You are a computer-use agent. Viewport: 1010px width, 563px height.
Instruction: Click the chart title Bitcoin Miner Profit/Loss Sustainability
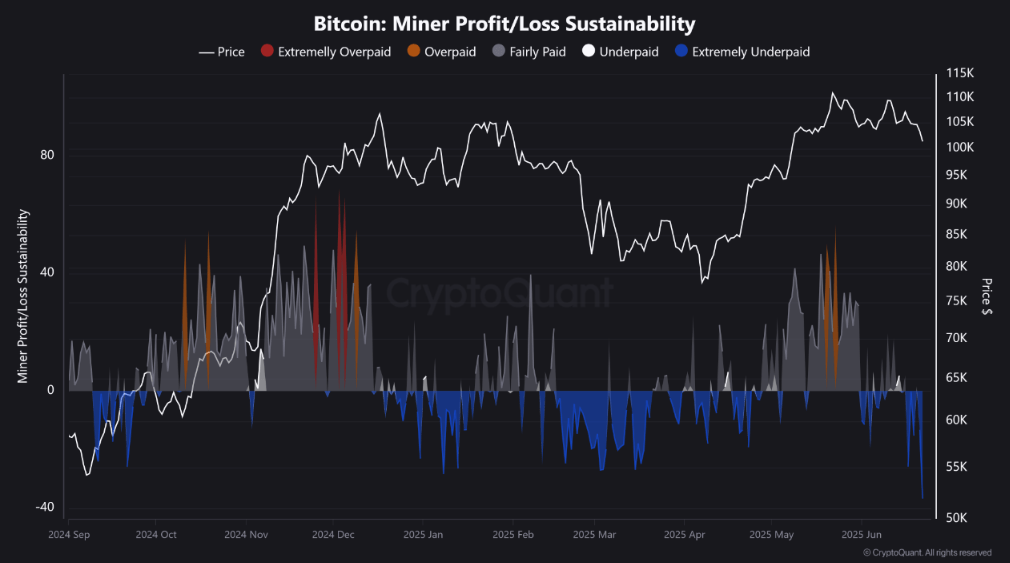pos(504,23)
